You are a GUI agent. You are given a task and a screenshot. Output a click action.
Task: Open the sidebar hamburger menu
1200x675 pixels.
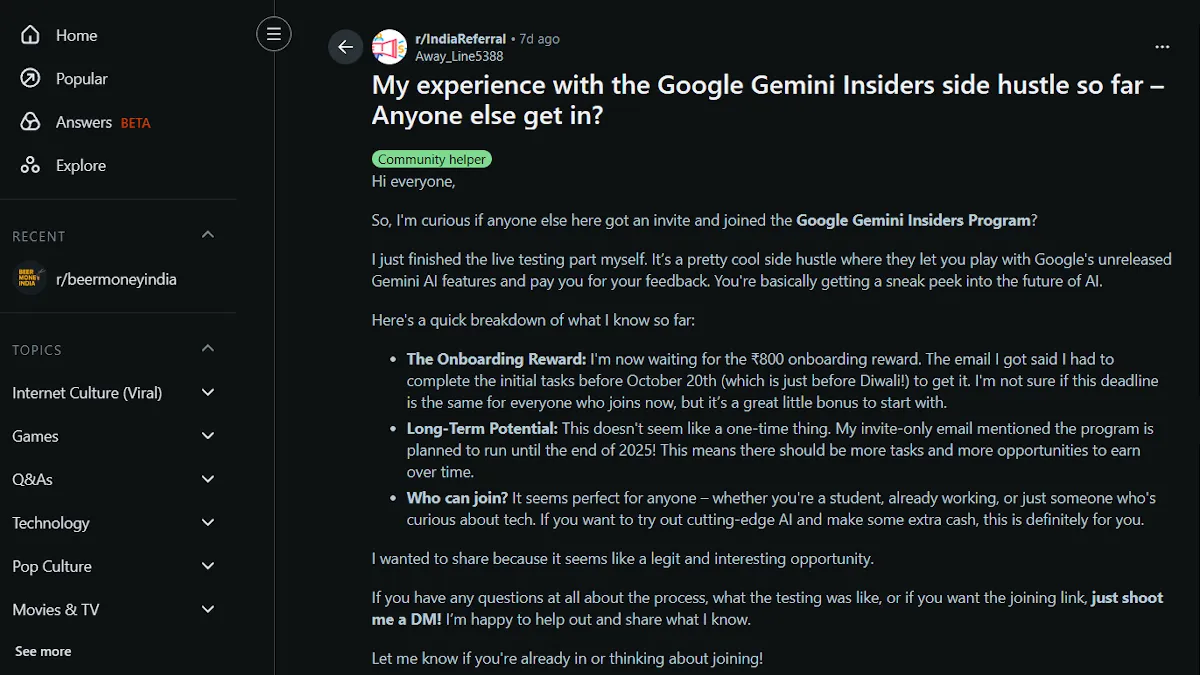pyautogui.click(x=273, y=33)
